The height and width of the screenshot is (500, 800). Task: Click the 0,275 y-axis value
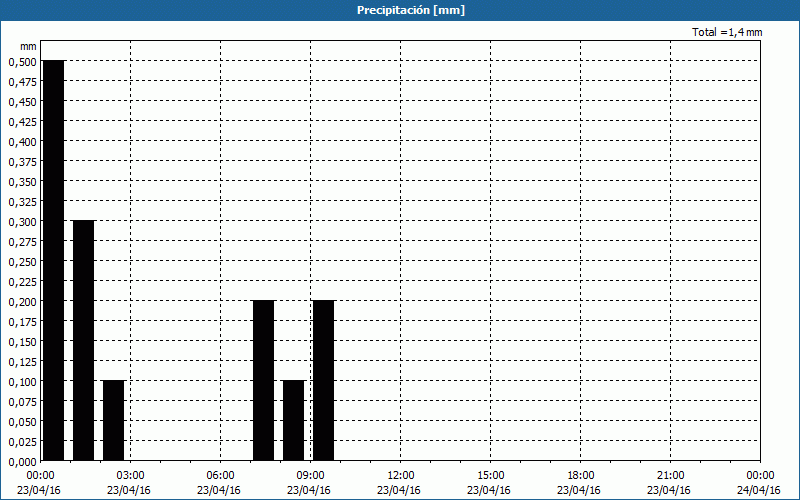[22, 242]
